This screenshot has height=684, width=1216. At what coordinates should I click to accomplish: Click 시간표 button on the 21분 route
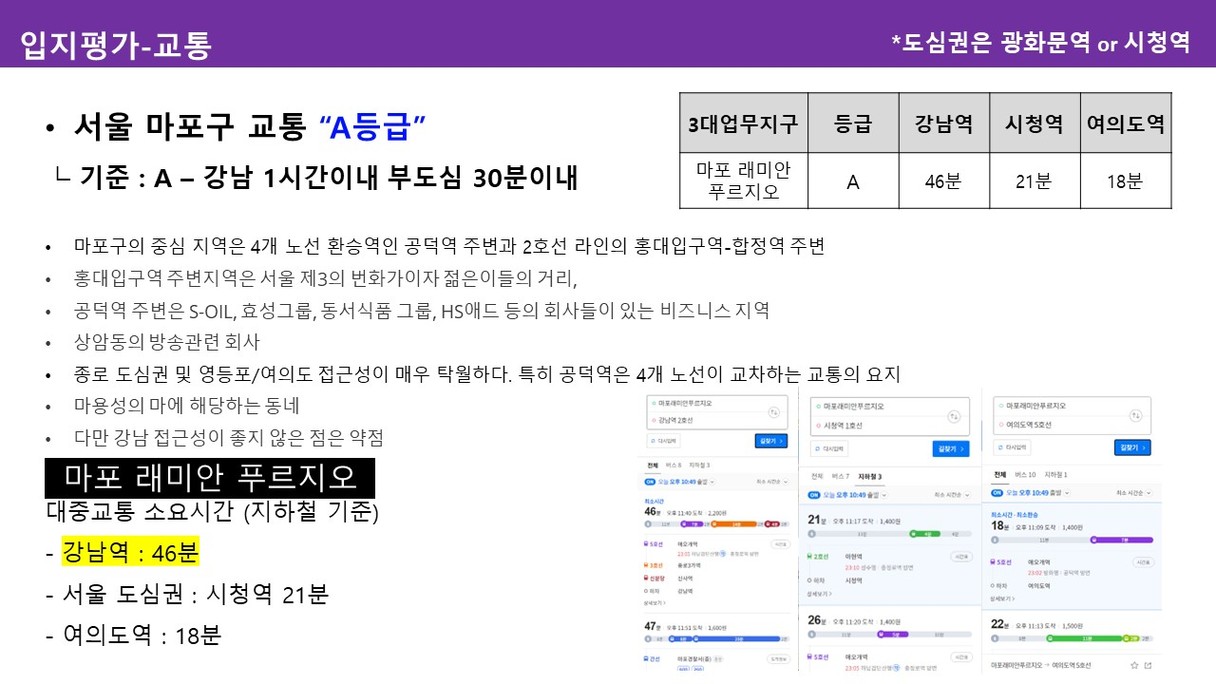(x=961, y=557)
